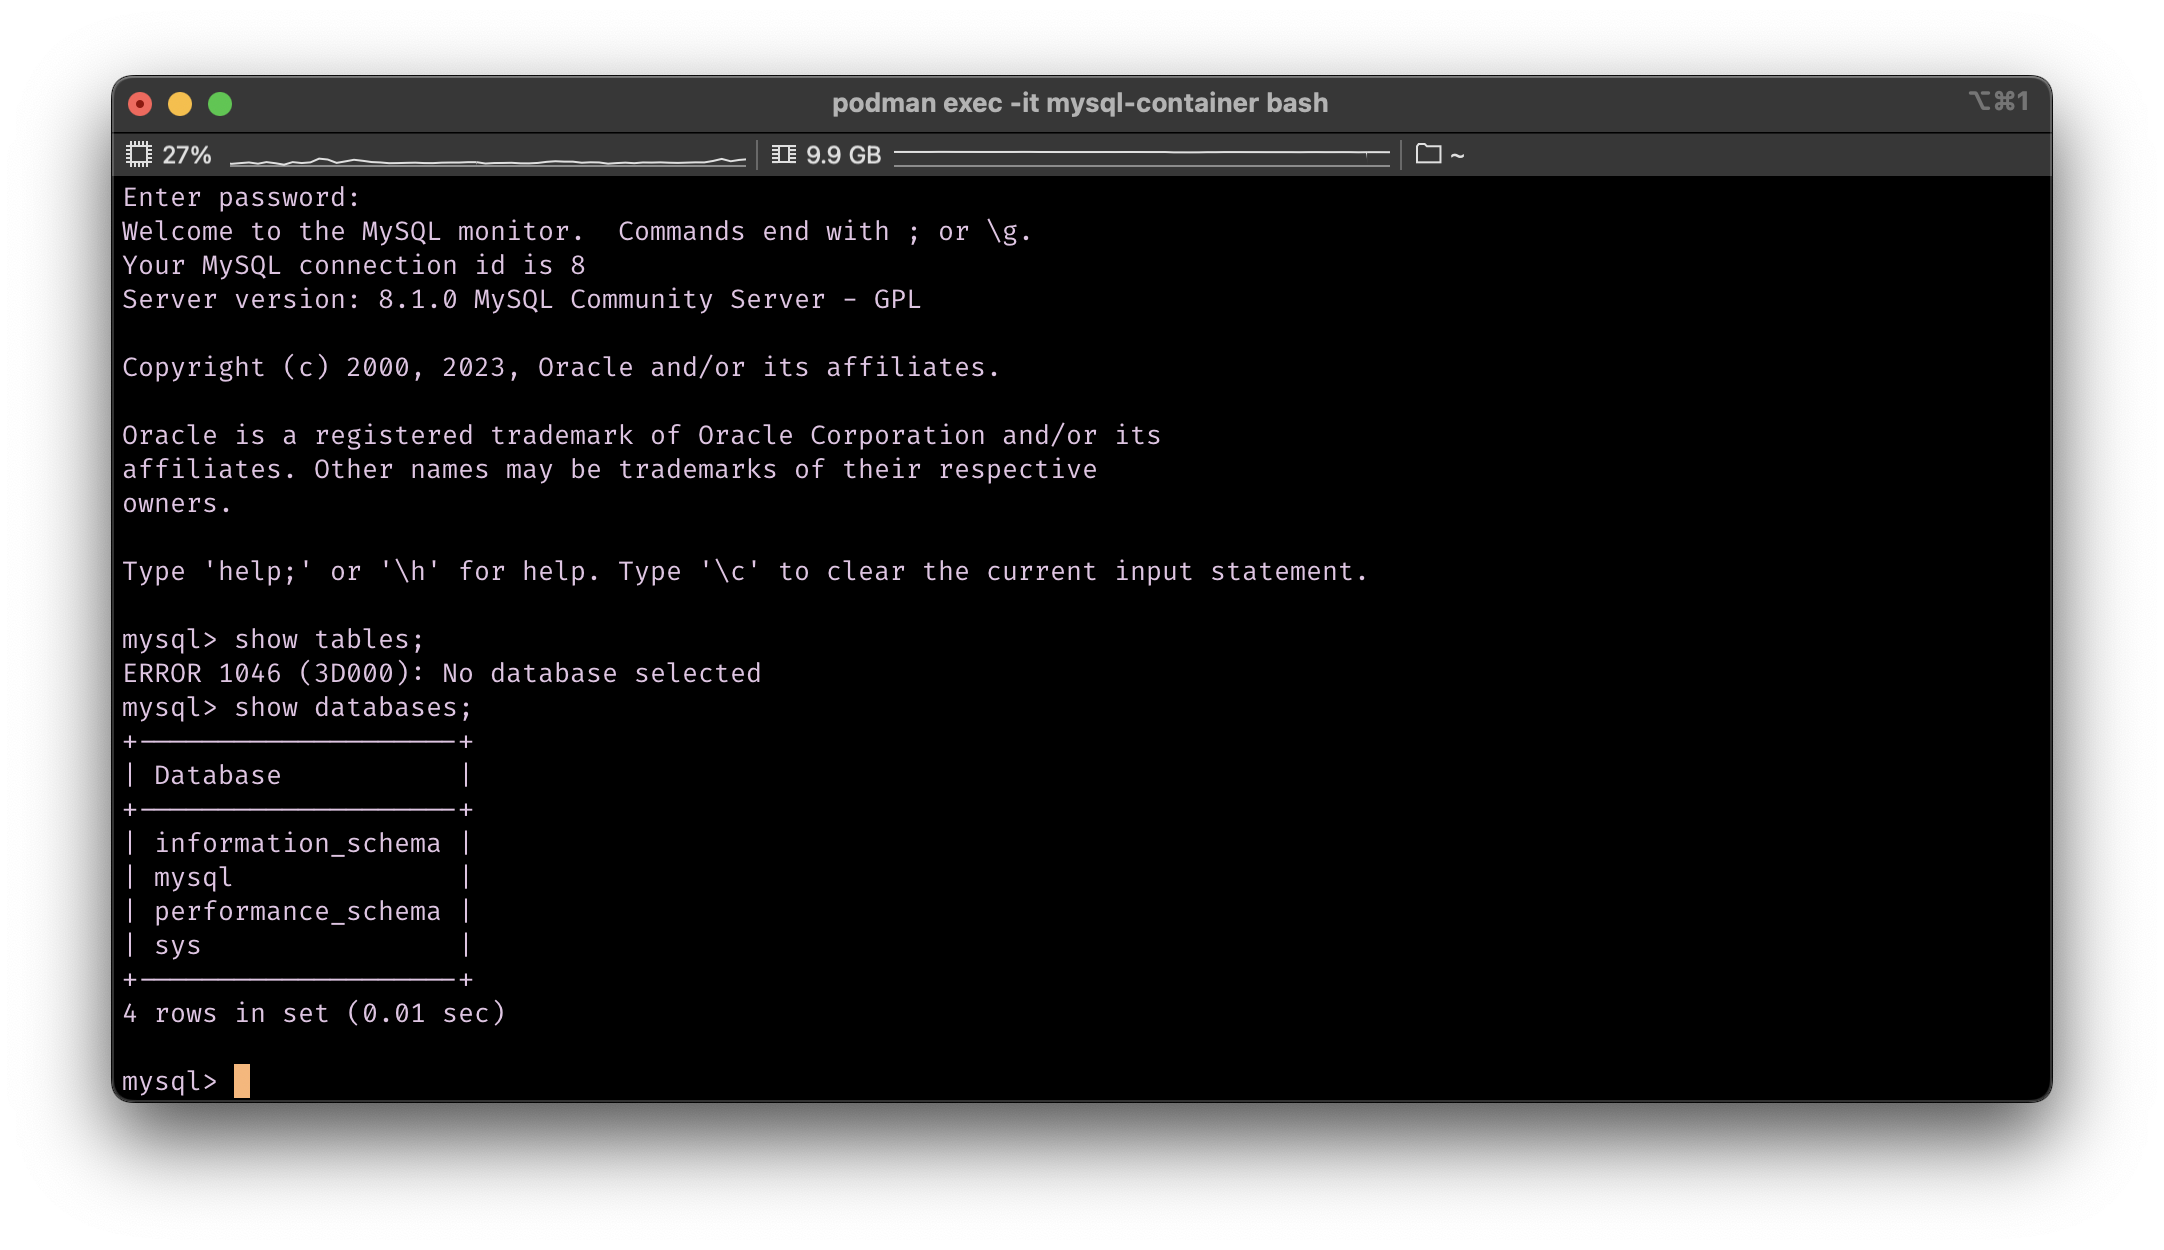This screenshot has height=1250, width=2164.
Task: Click the 'Database' column header in results
Action: click(x=217, y=775)
